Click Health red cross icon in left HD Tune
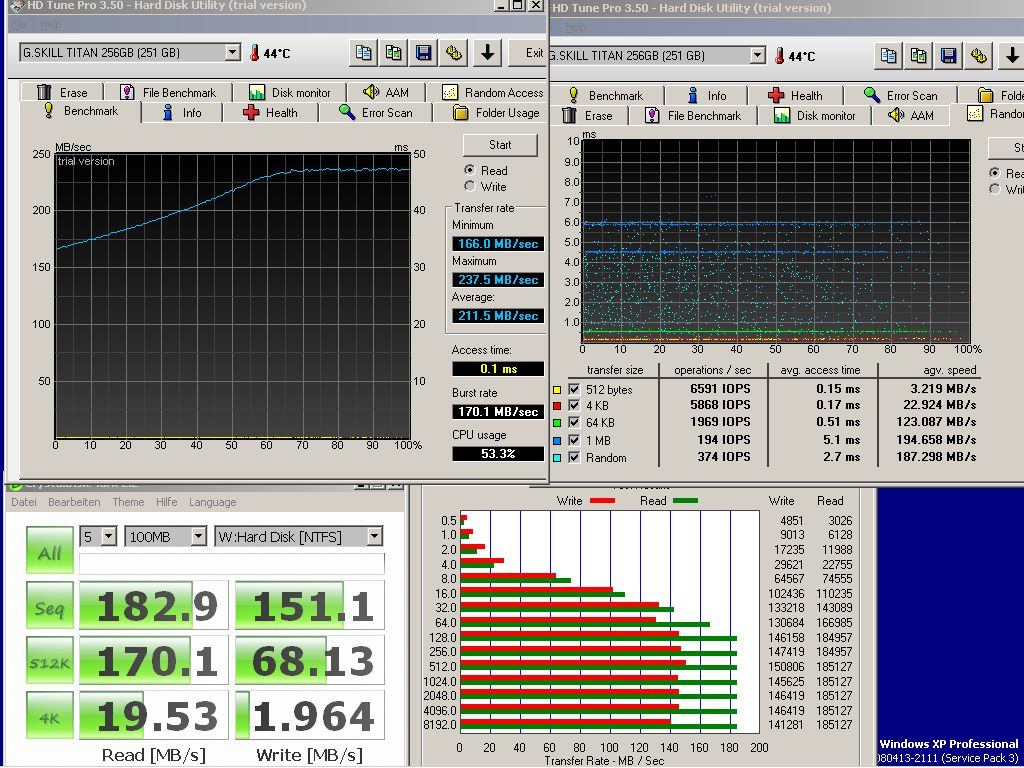Image resolution: width=1024 pixels, height=768 pixels. click(x=251, y=112)
